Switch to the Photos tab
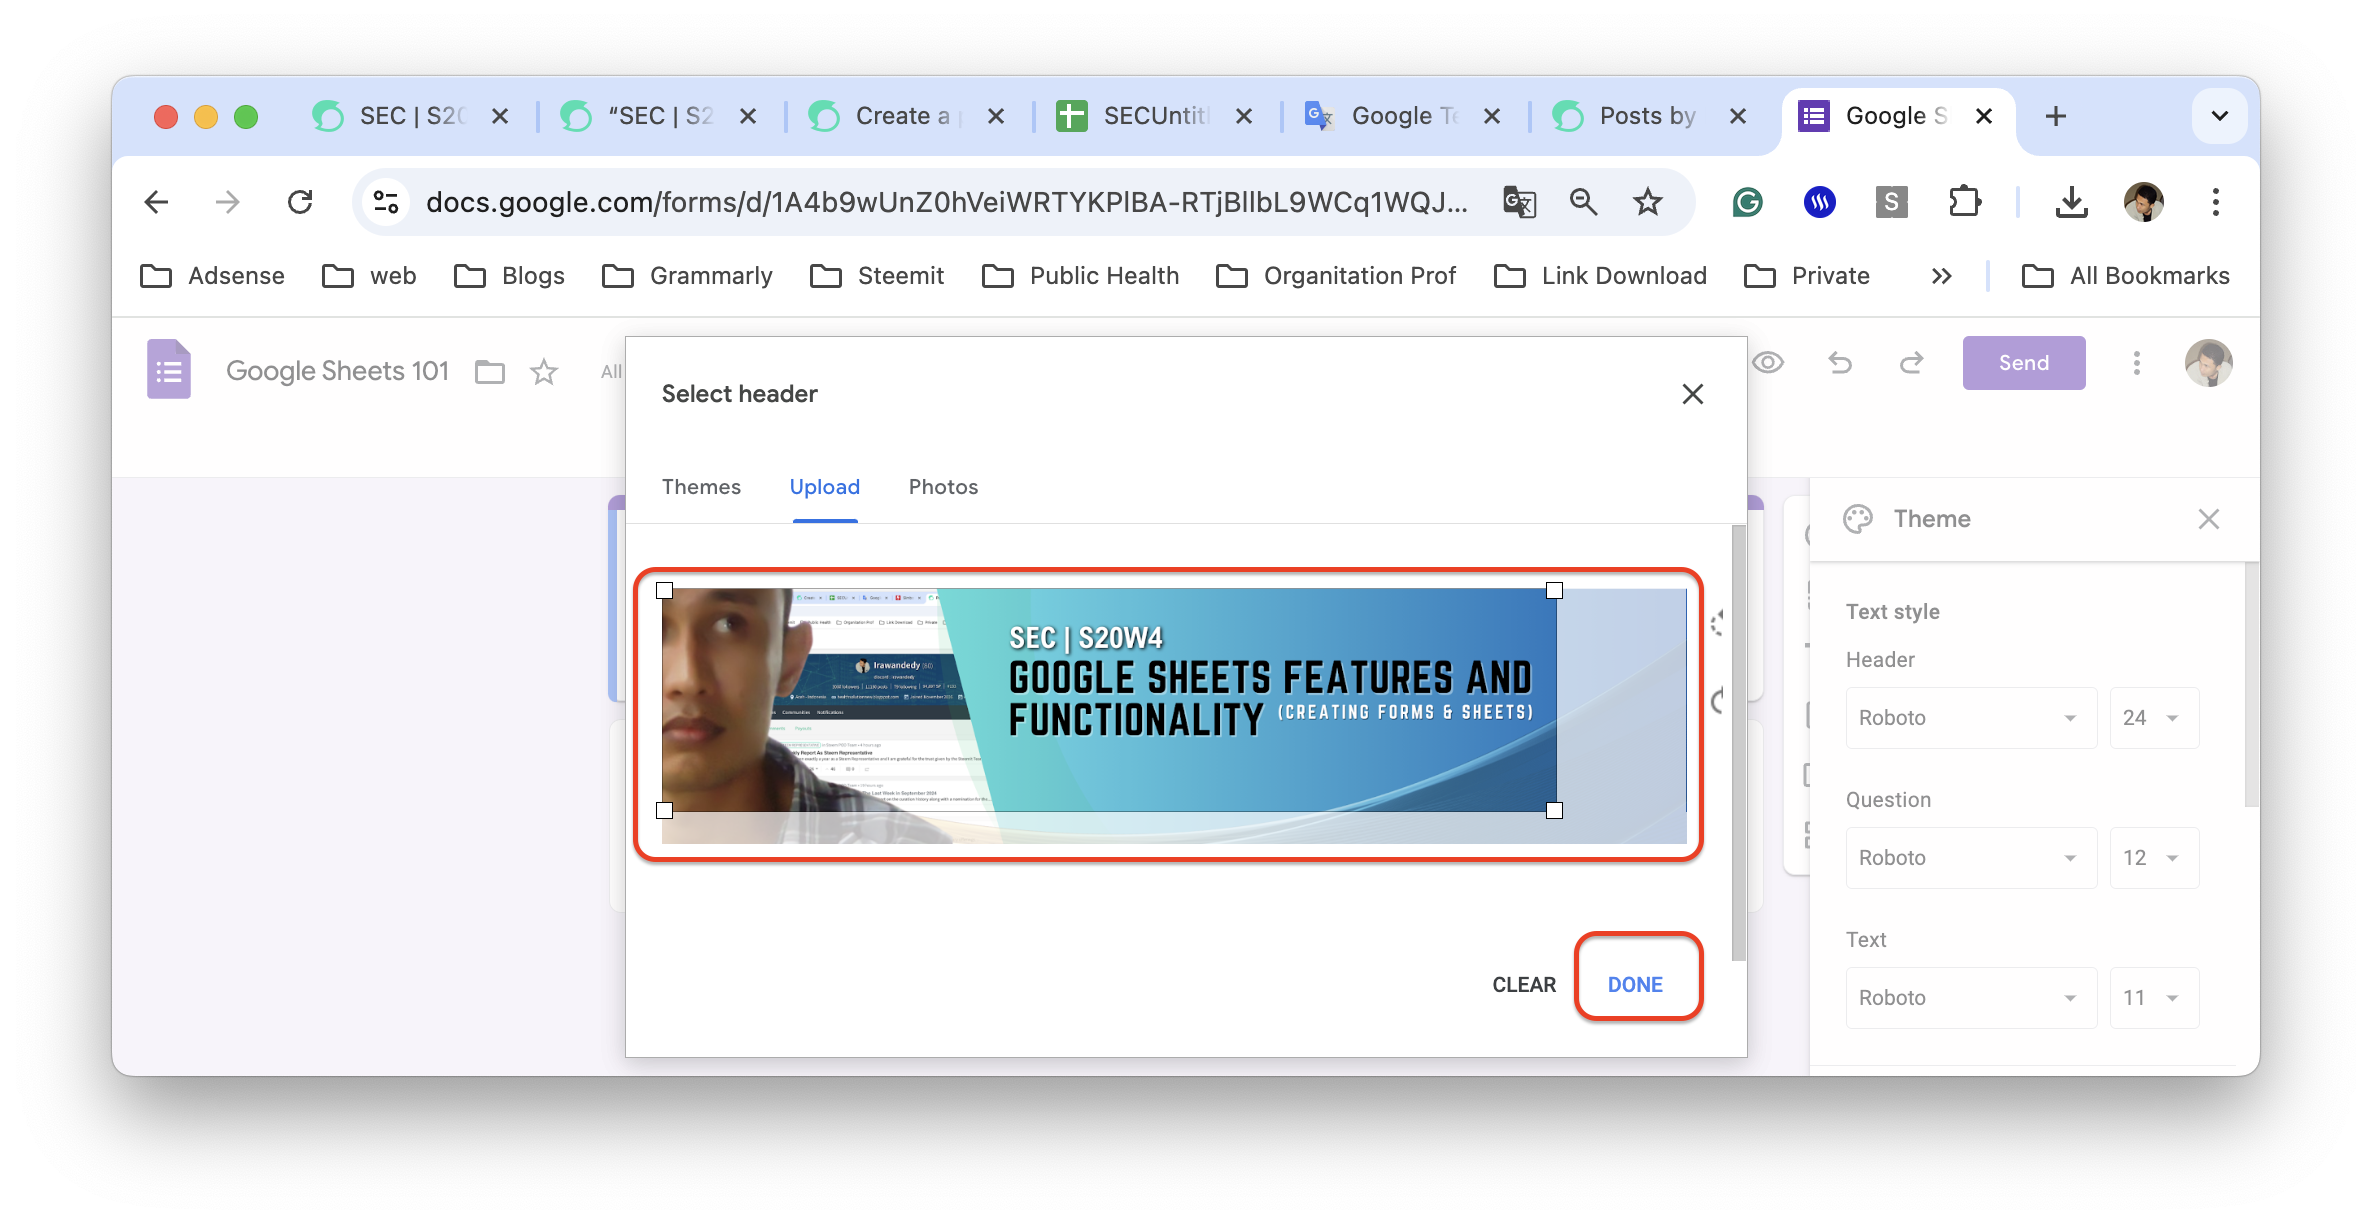This screenshot has height=1224, width=2372. [943, 487]
